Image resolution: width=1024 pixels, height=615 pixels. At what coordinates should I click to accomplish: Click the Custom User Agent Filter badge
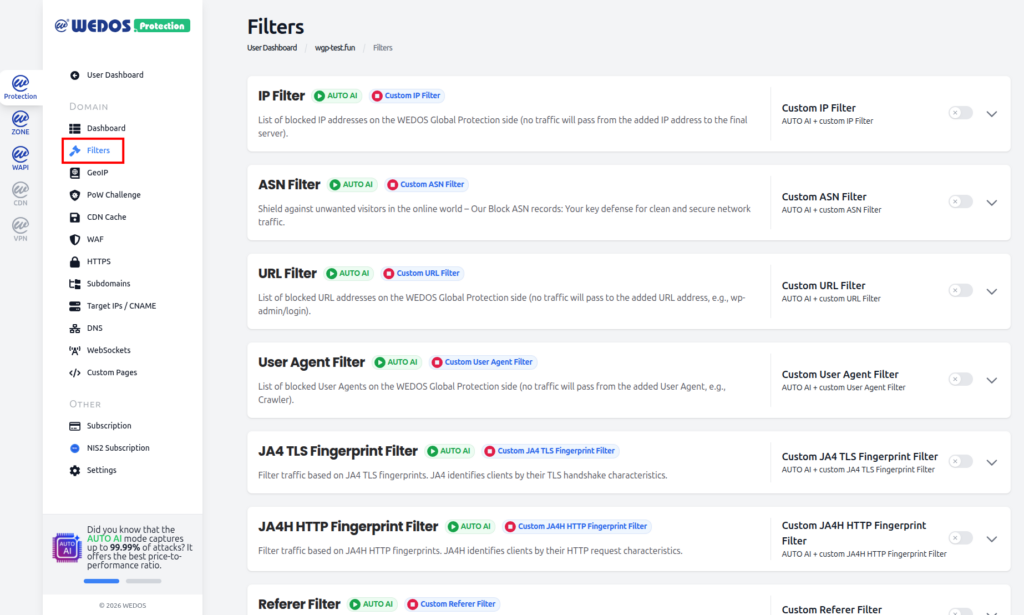483,362
